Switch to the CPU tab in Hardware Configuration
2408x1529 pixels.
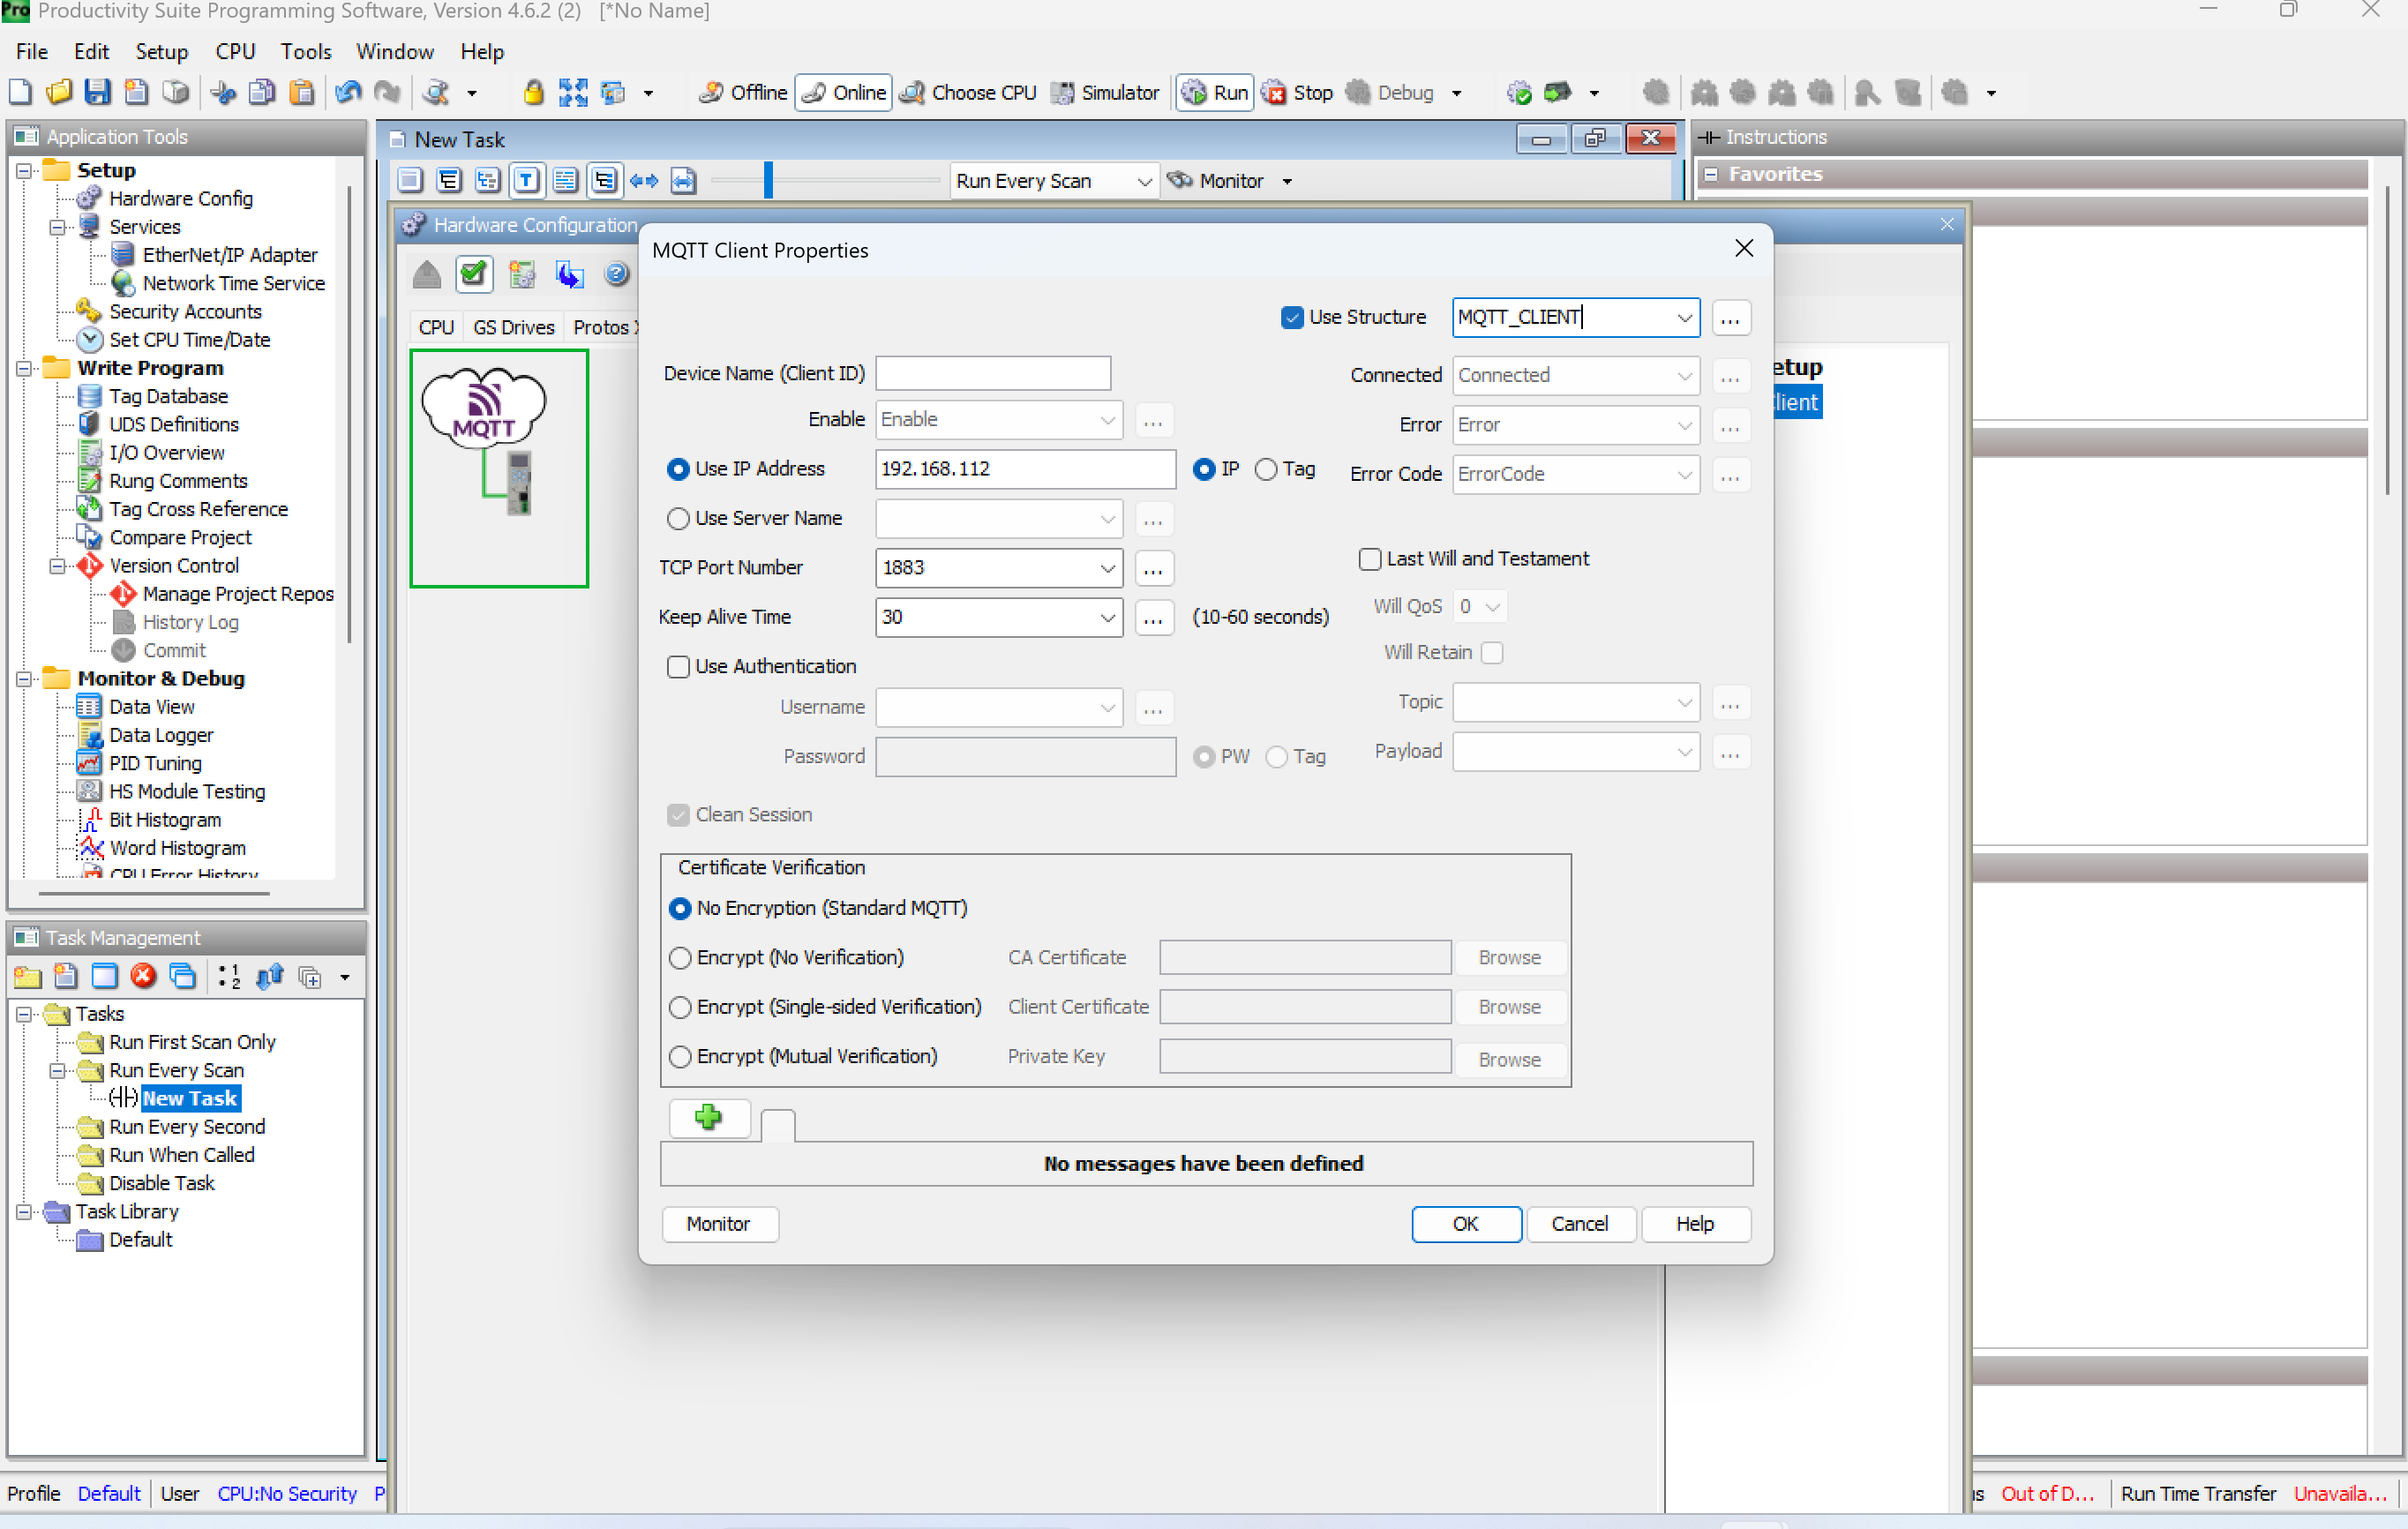coord(436,327)
